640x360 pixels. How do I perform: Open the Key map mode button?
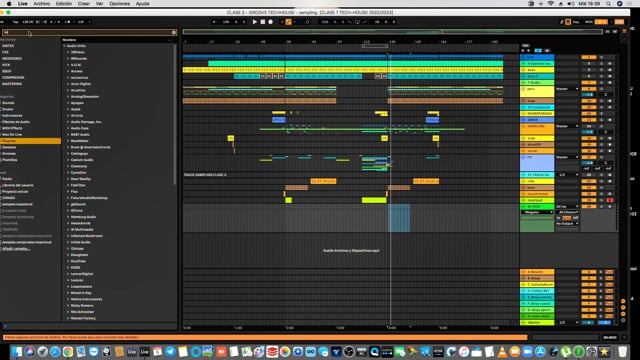(x=576, y=22)
